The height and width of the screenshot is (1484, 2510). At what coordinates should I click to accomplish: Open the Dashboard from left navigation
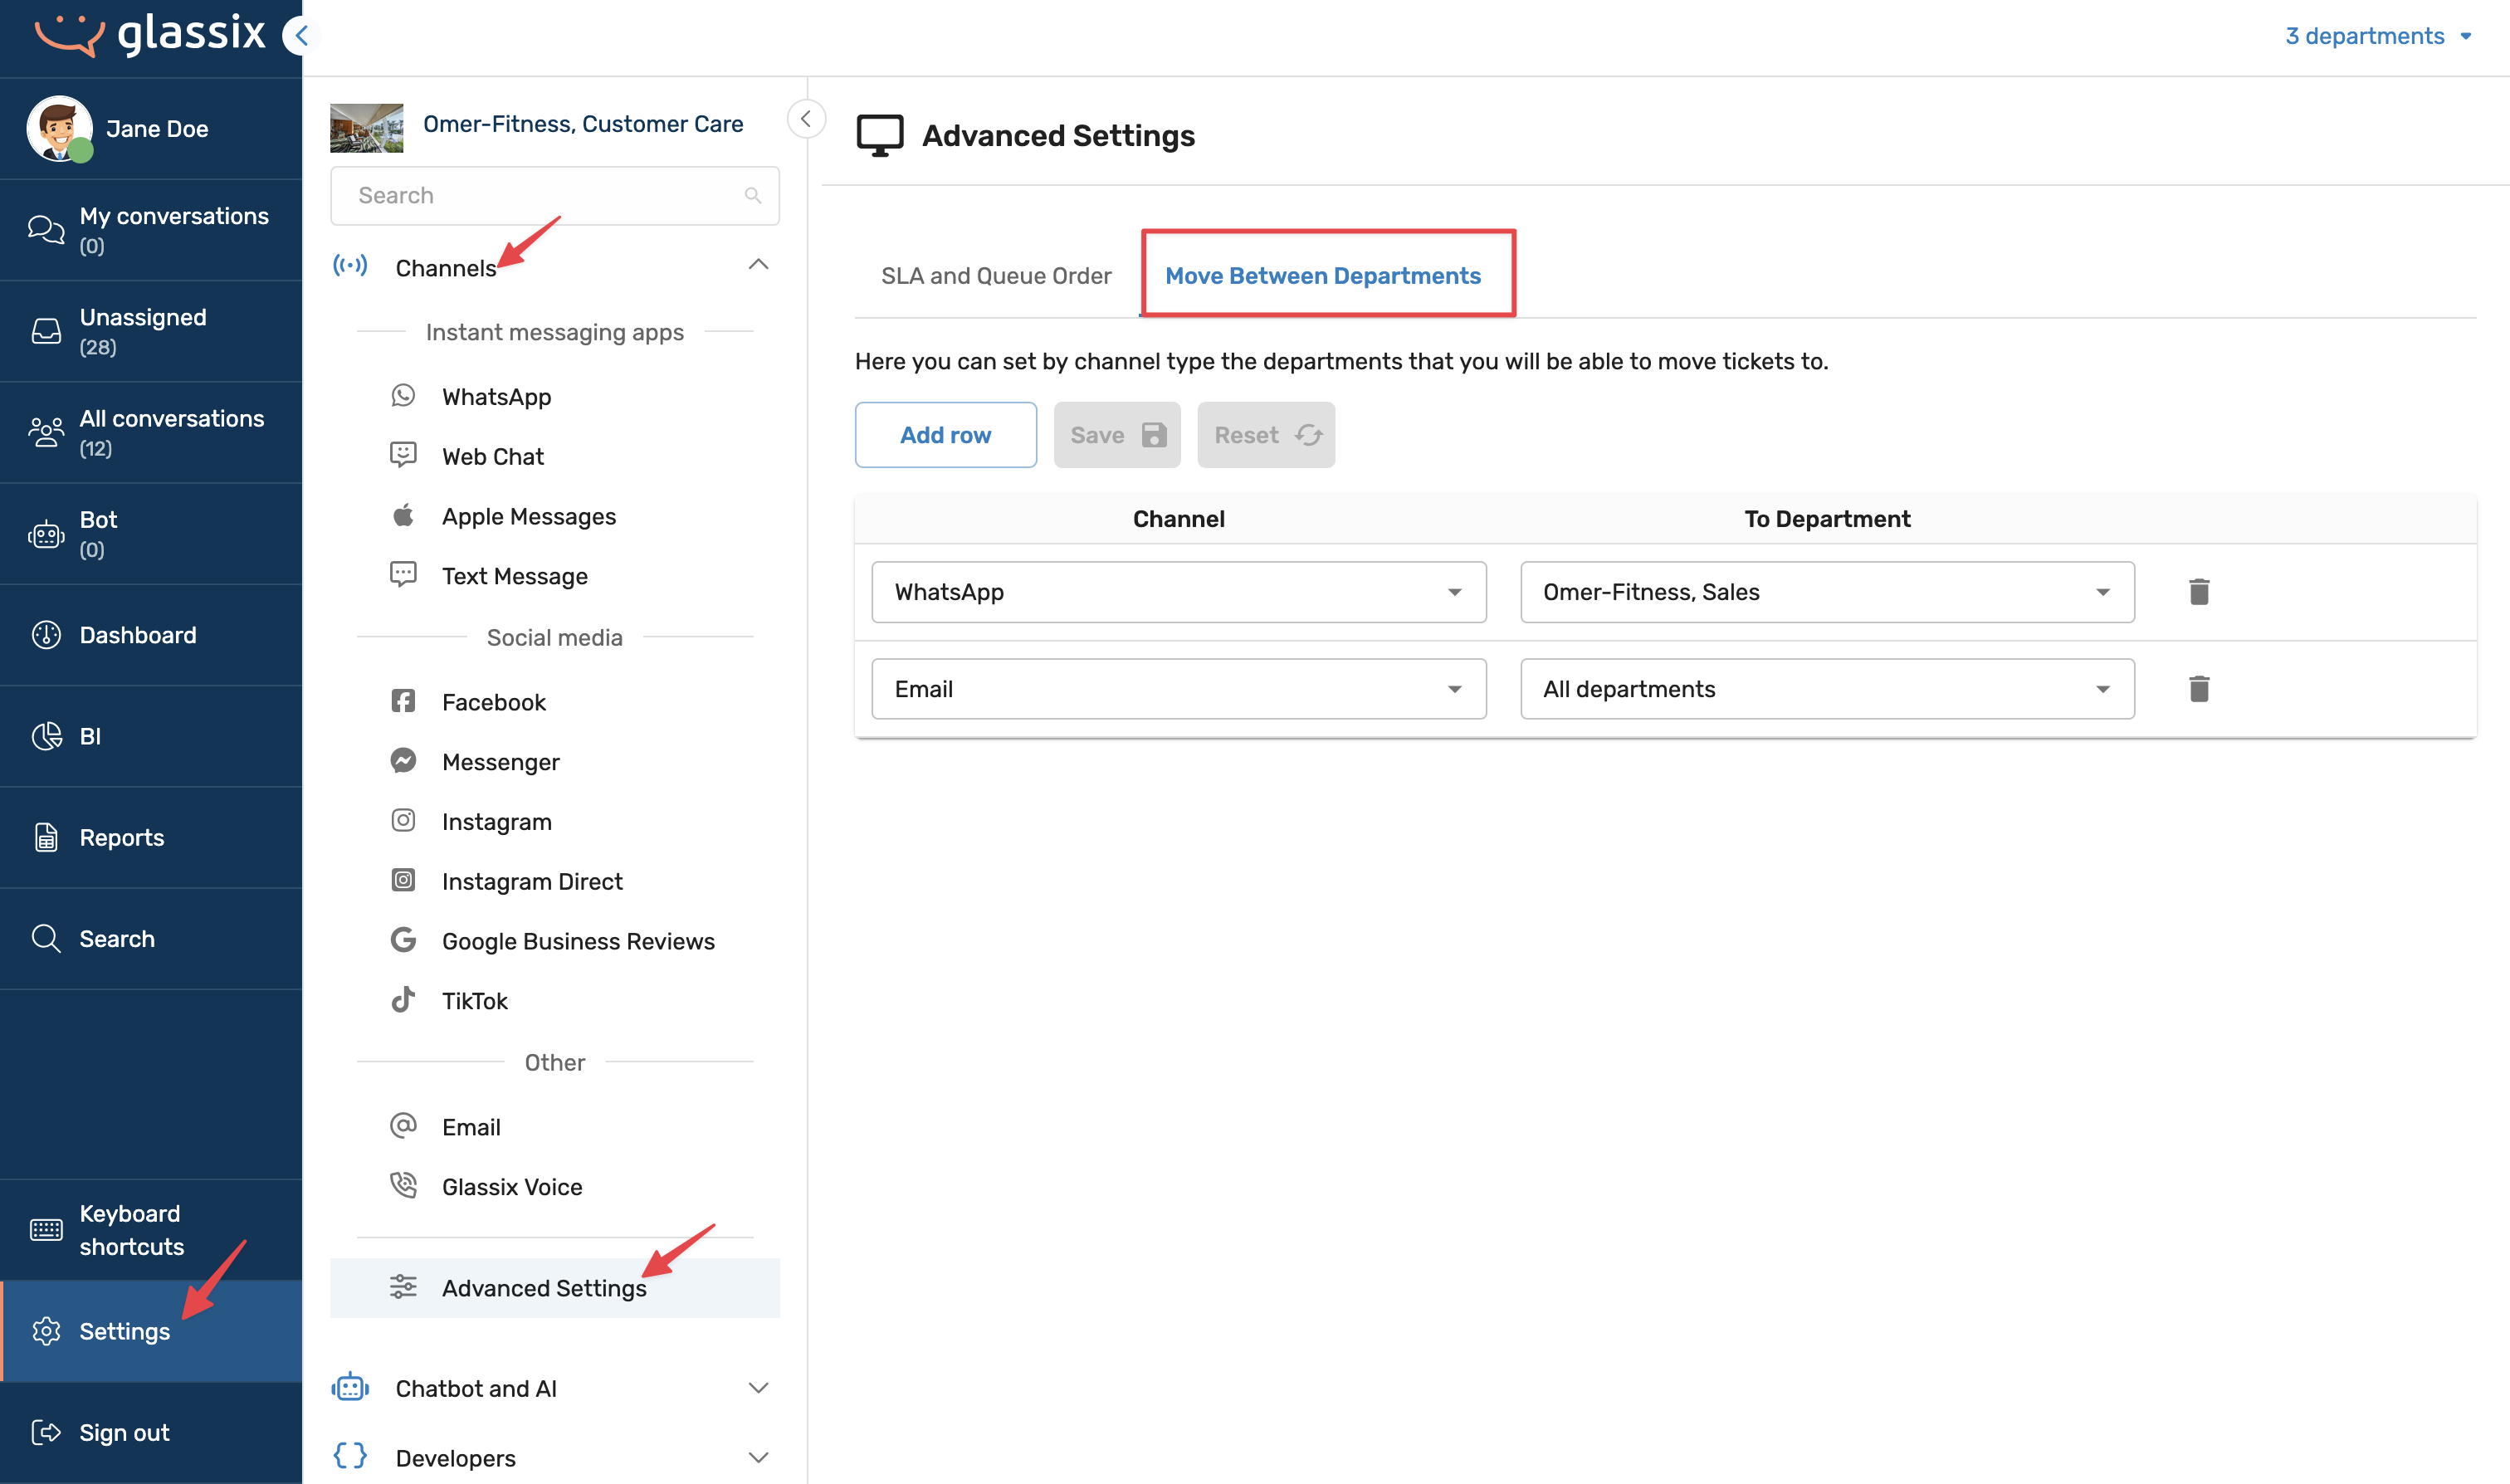[137, 635]
